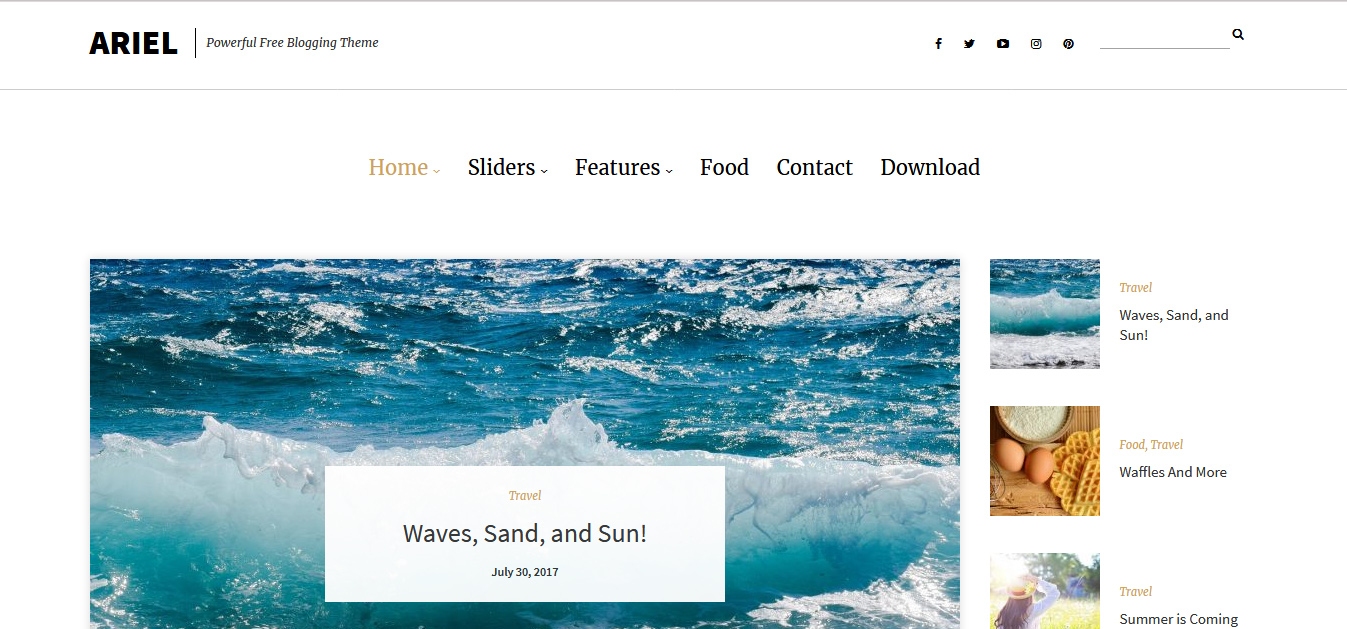Click the Powerful Free Blogging Theme tagline

[292, 43]
